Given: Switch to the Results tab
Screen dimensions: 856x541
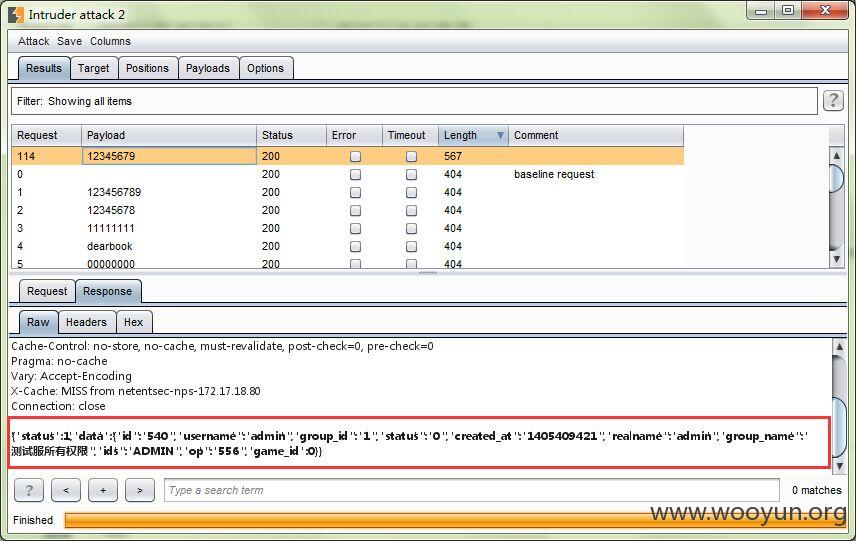Looking at the screenshot, I should pos(44,68).
